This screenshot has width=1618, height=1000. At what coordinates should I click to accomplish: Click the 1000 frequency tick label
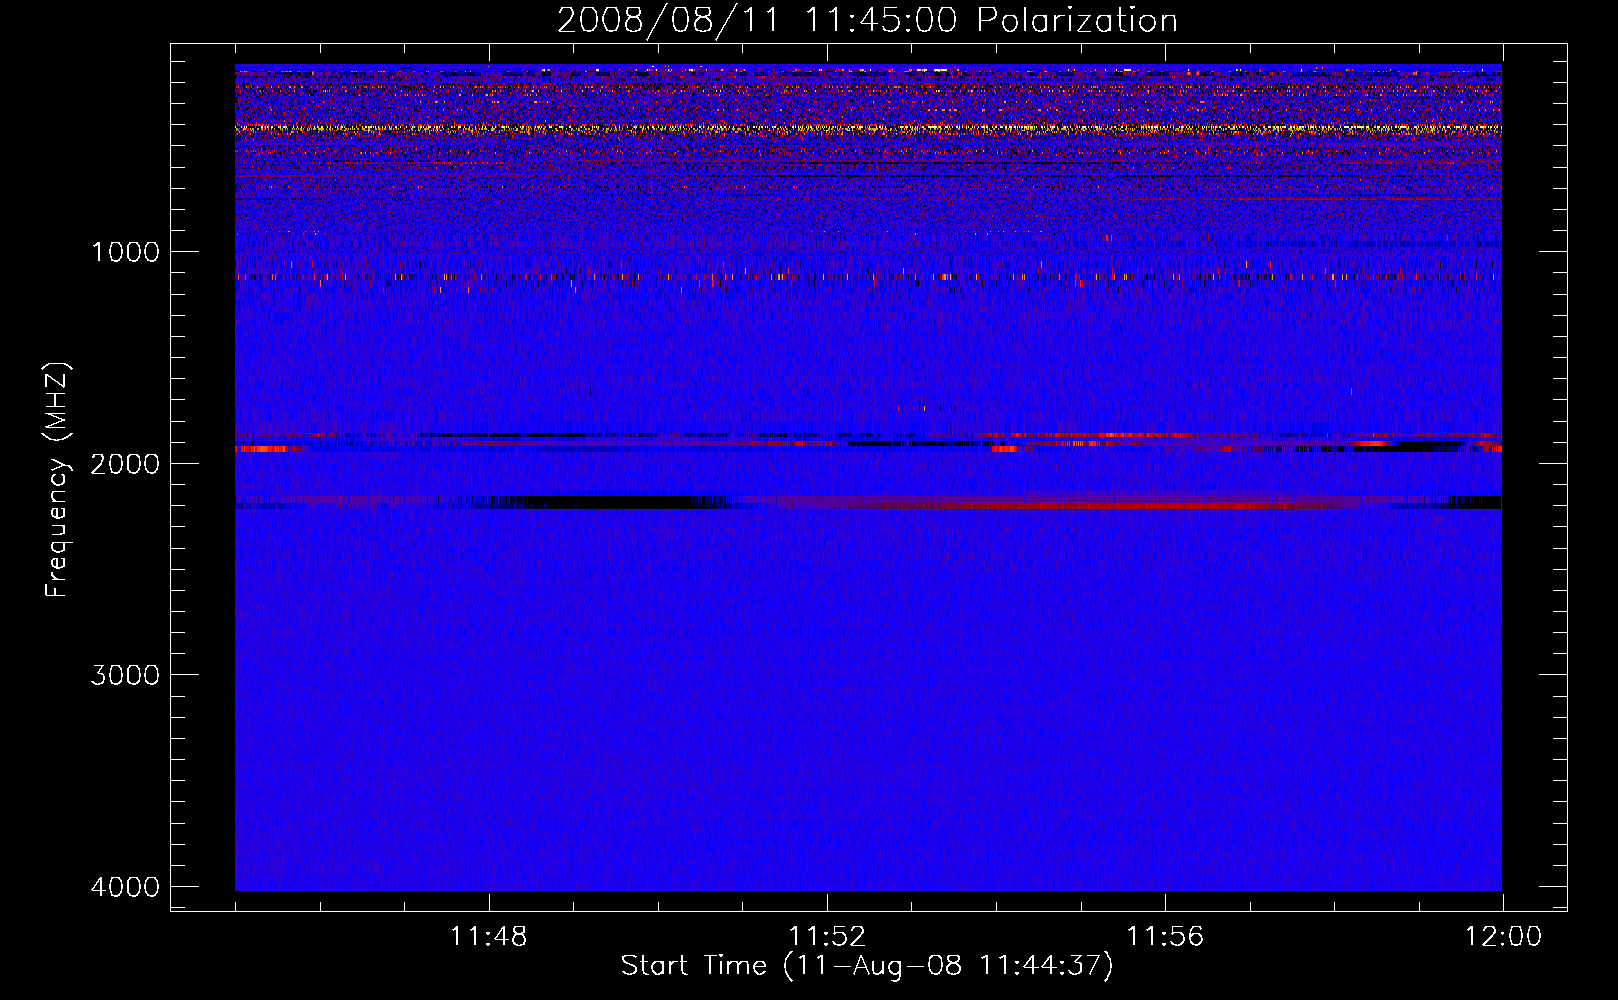(125, 251)
